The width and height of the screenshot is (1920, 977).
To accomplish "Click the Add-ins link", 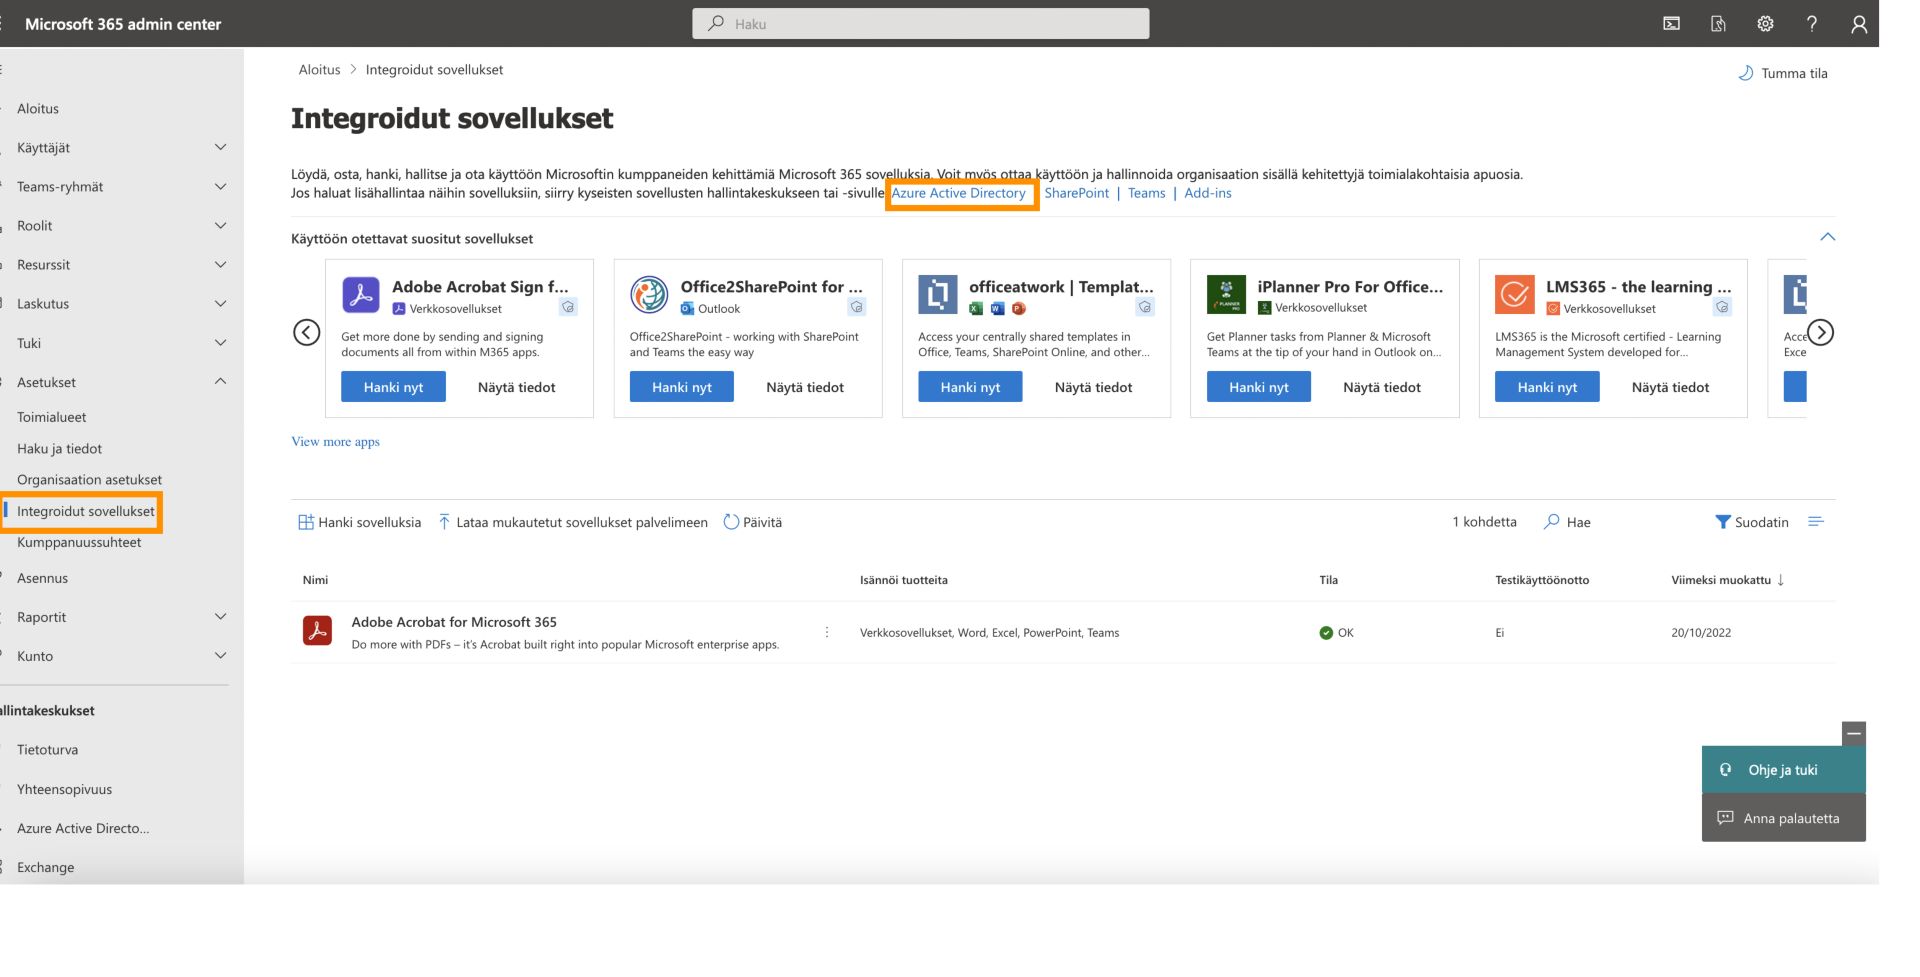I will (1208, 193).
